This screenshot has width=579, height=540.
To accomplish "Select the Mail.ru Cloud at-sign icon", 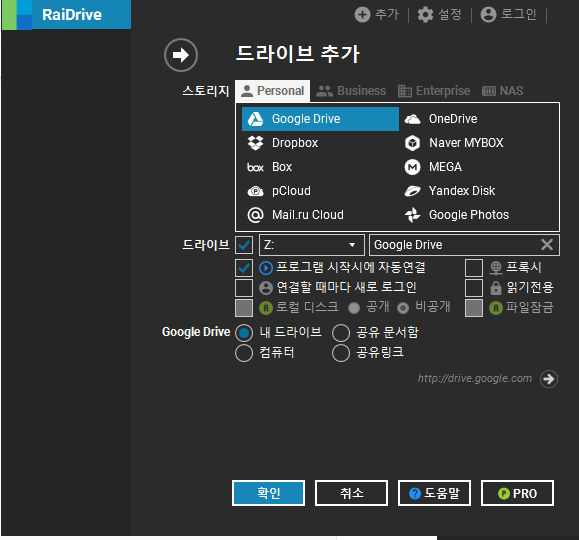I will tap(255, 215).
